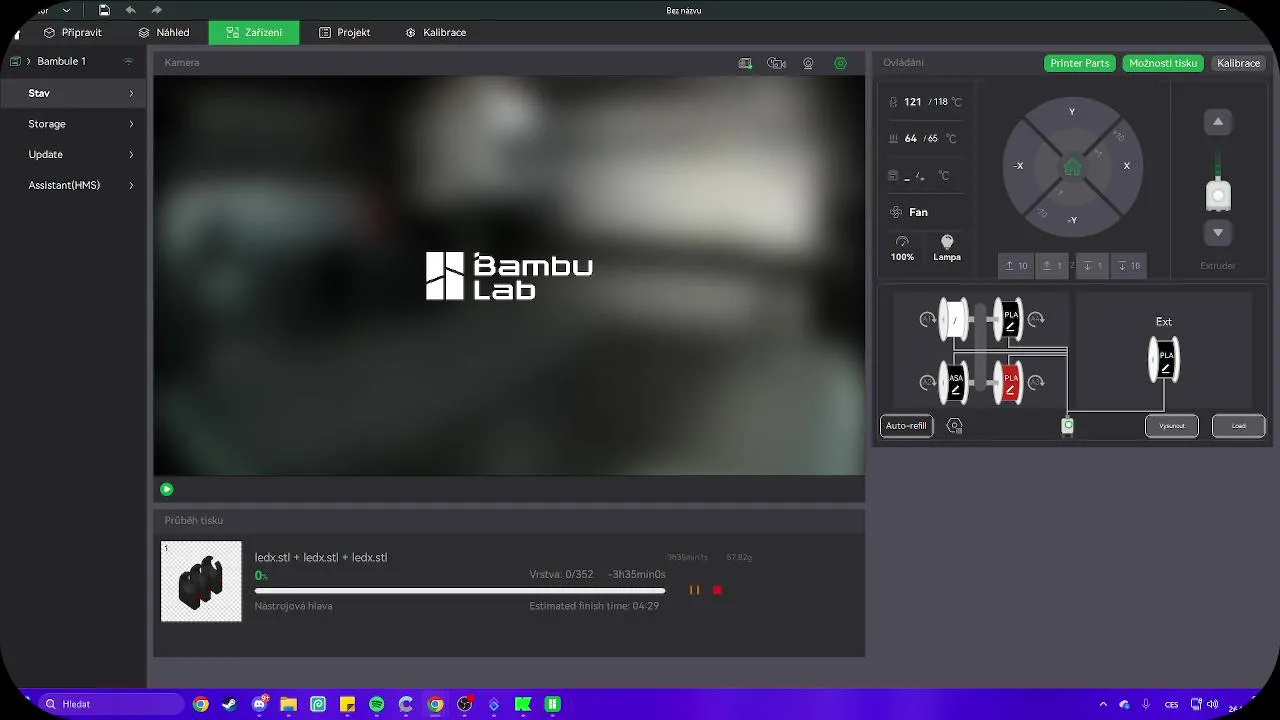Click extruder up arrow button
This screenshot has width=1280, height=720.
1218,122
